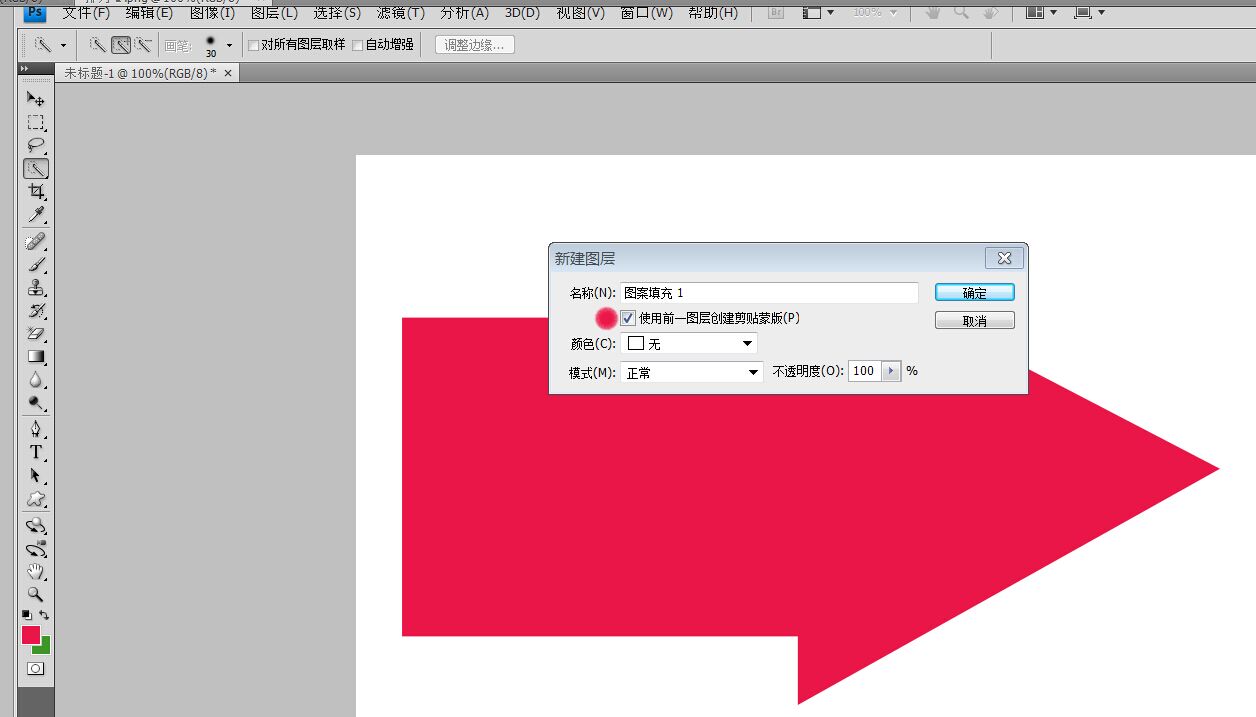Select the Gradient tool
1256x717 pixels.
point(36,357)
